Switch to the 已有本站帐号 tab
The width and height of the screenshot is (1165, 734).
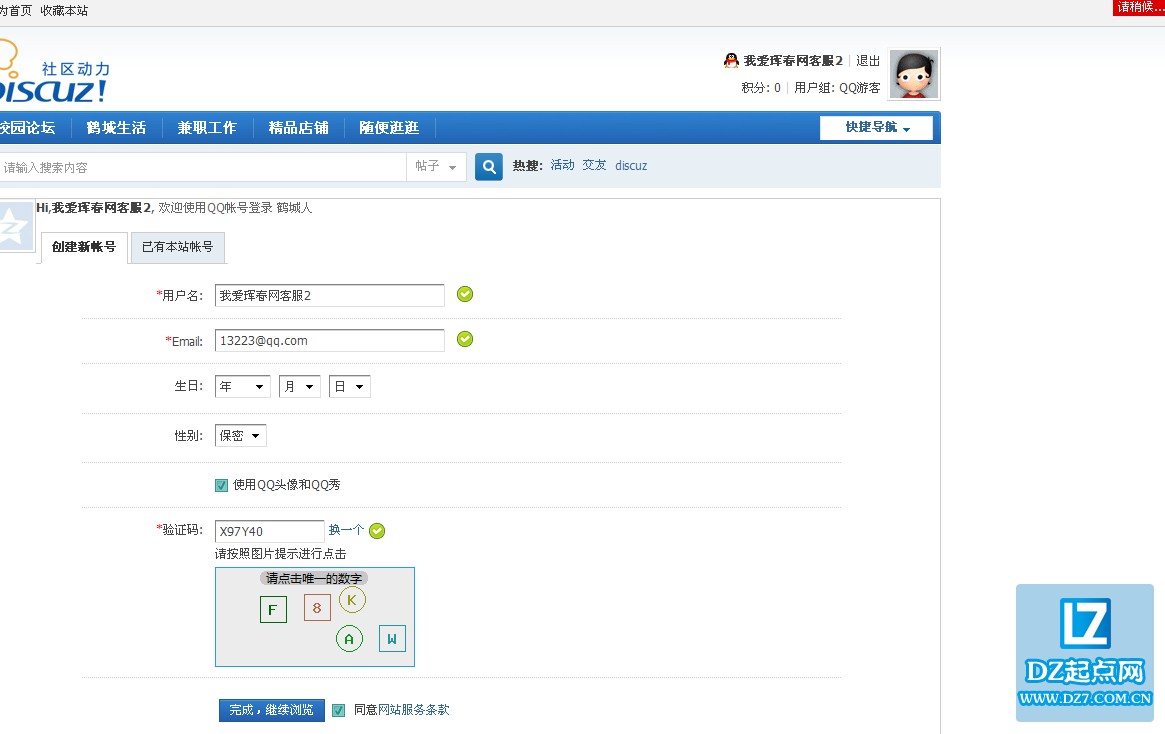(177, 247)
